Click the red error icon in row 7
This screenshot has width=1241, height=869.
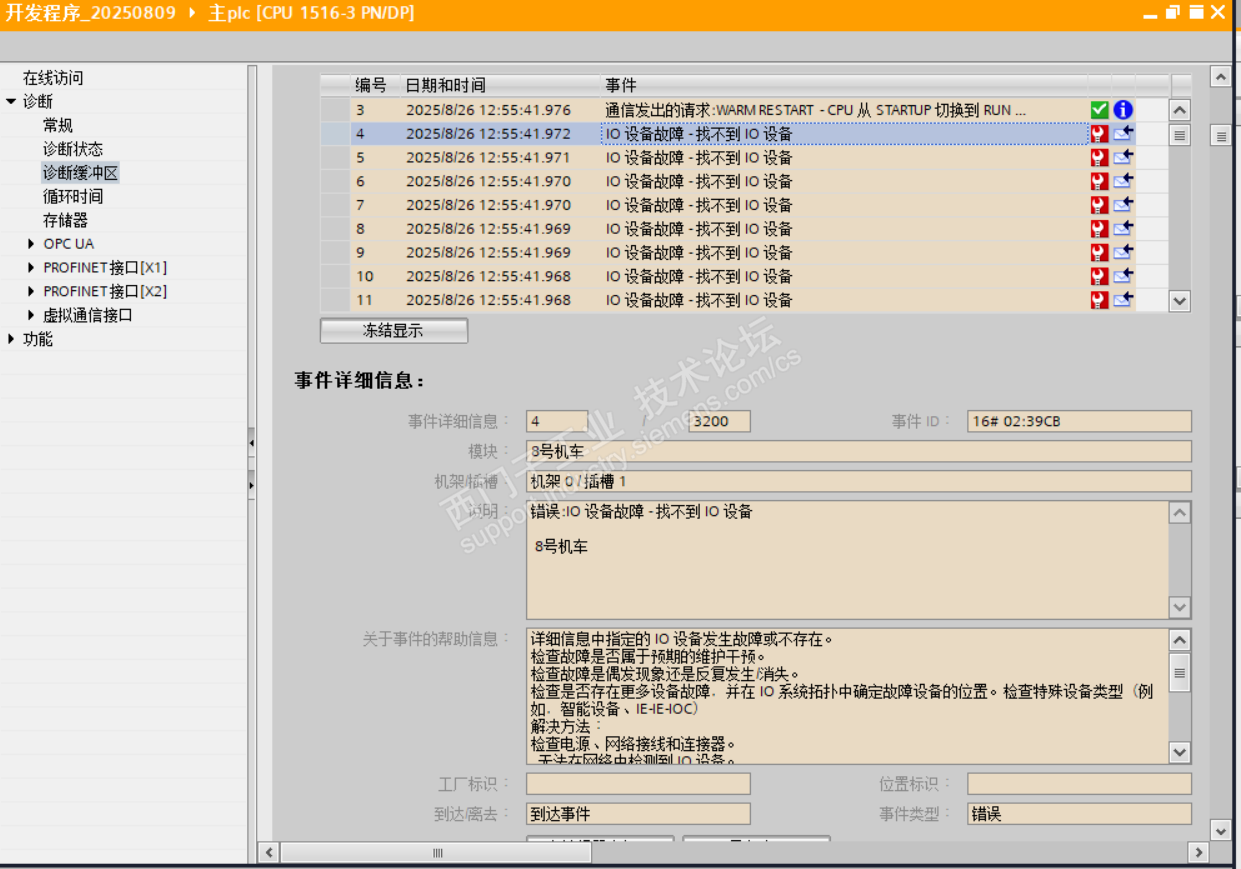(x=1099, y=205)
